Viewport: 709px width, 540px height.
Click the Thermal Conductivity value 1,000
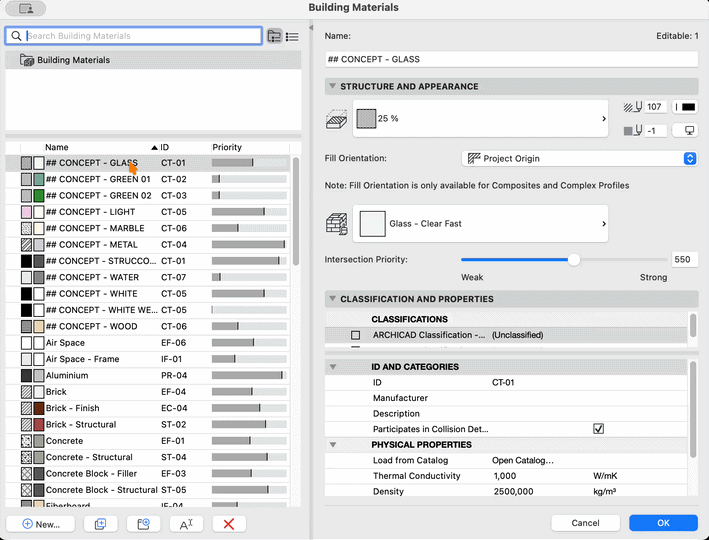tap(505, 476)
